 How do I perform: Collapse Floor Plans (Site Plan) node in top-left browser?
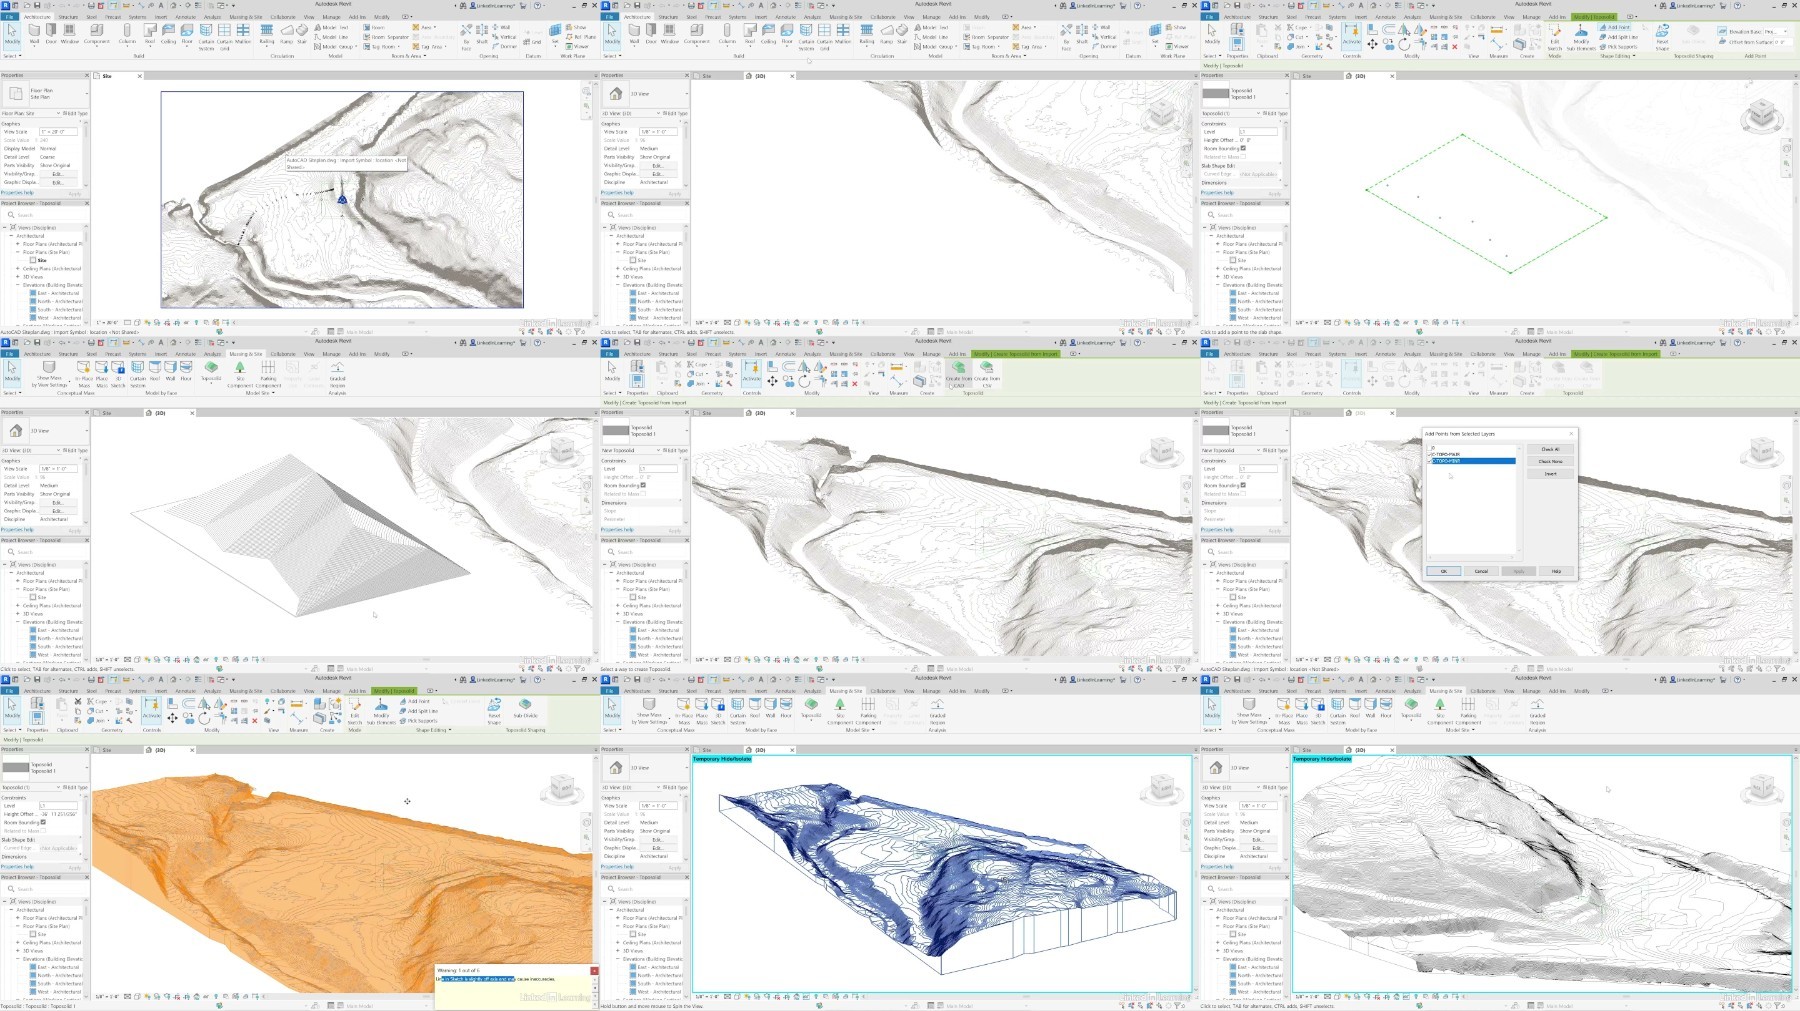(x=18, y=252)
